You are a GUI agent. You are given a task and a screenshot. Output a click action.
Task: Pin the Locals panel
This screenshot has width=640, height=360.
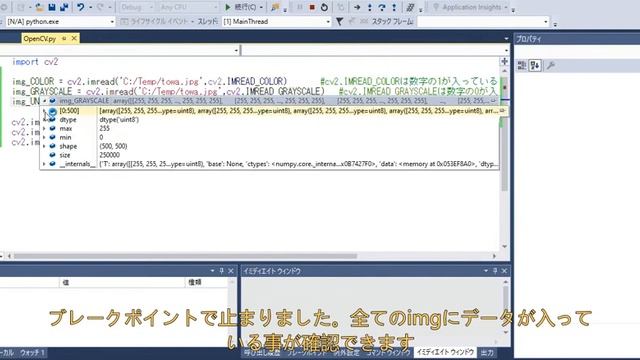222,271
